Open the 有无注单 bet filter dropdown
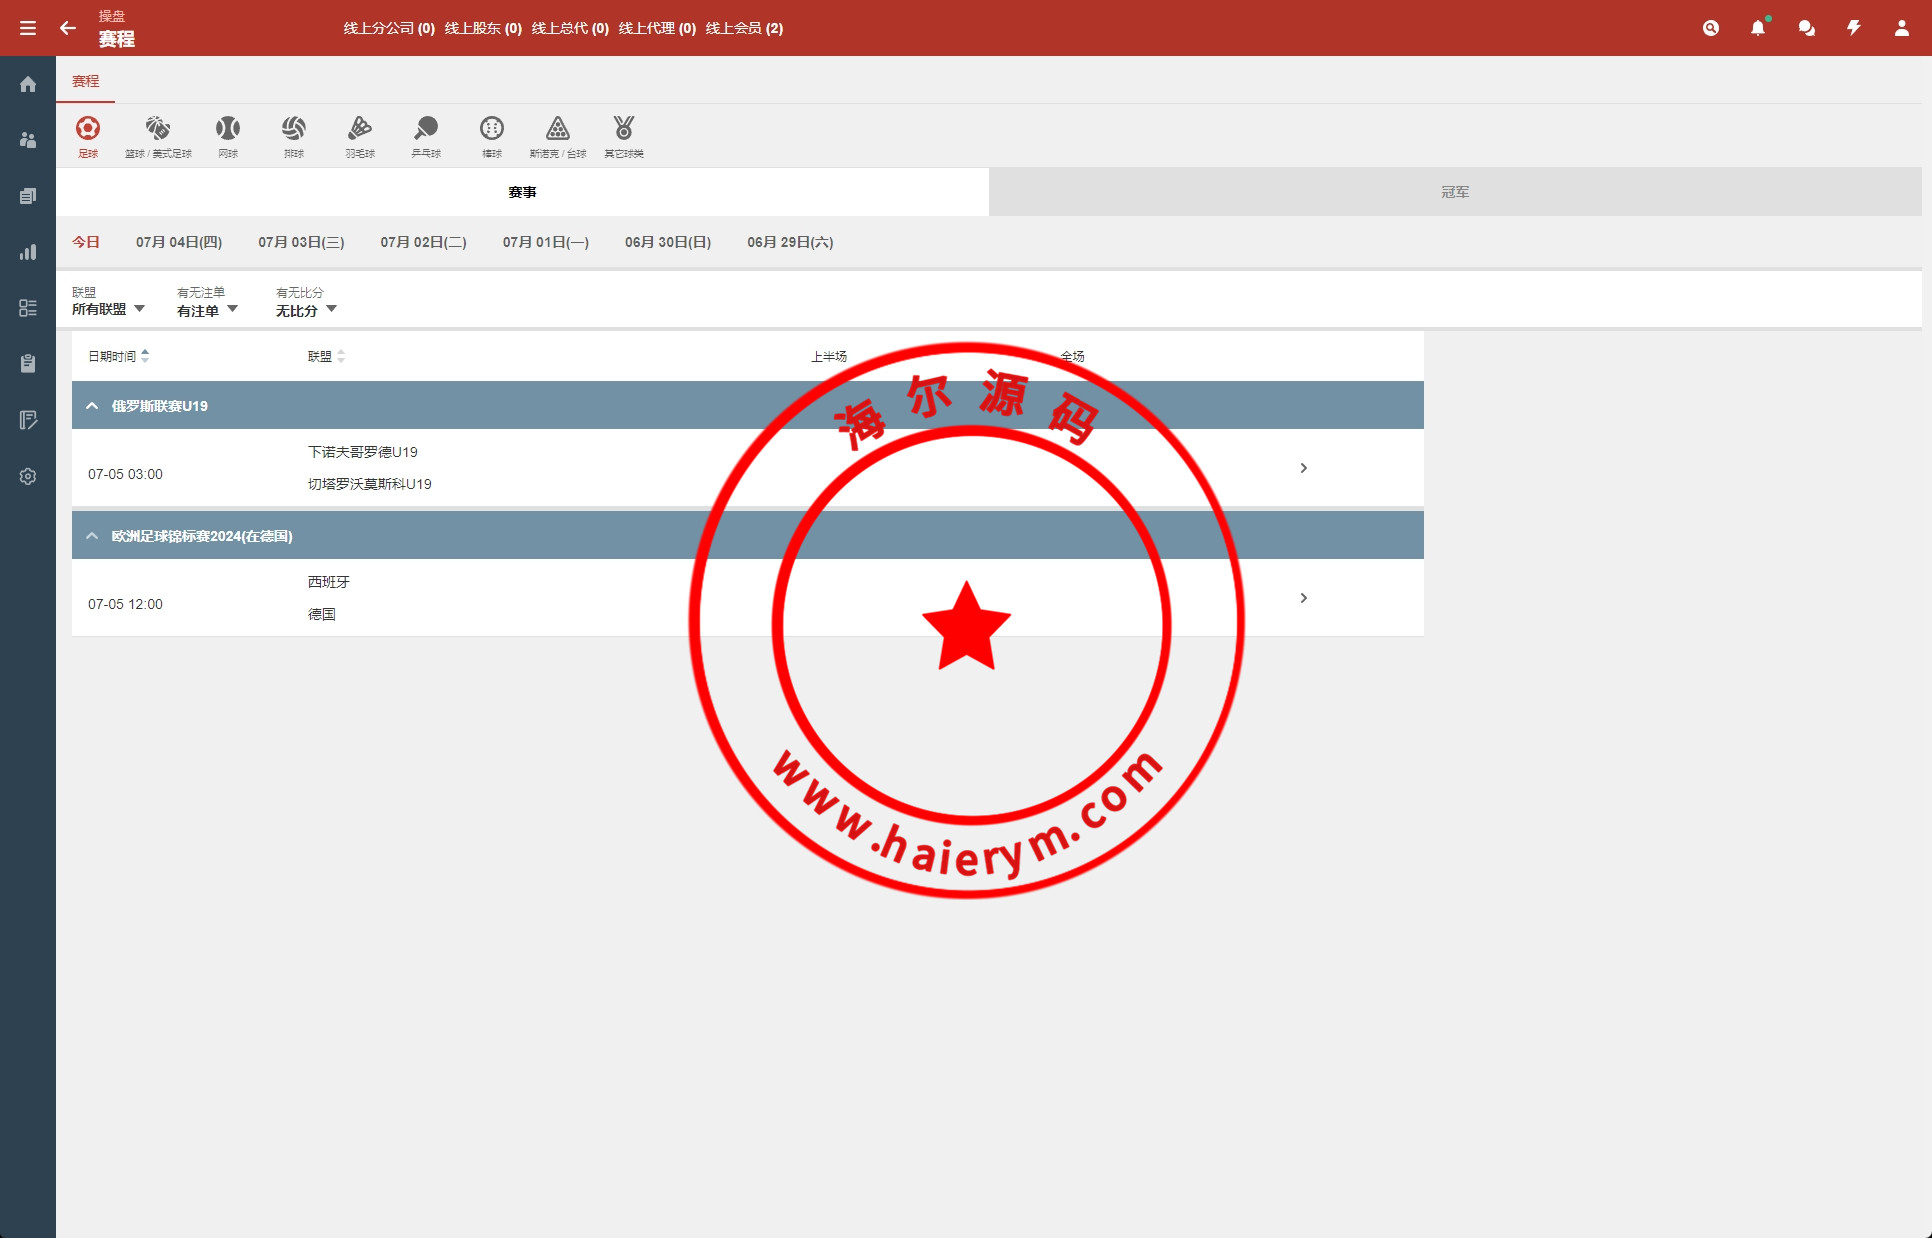This screenshot has width=1932, height=1238. coord(207,310)
